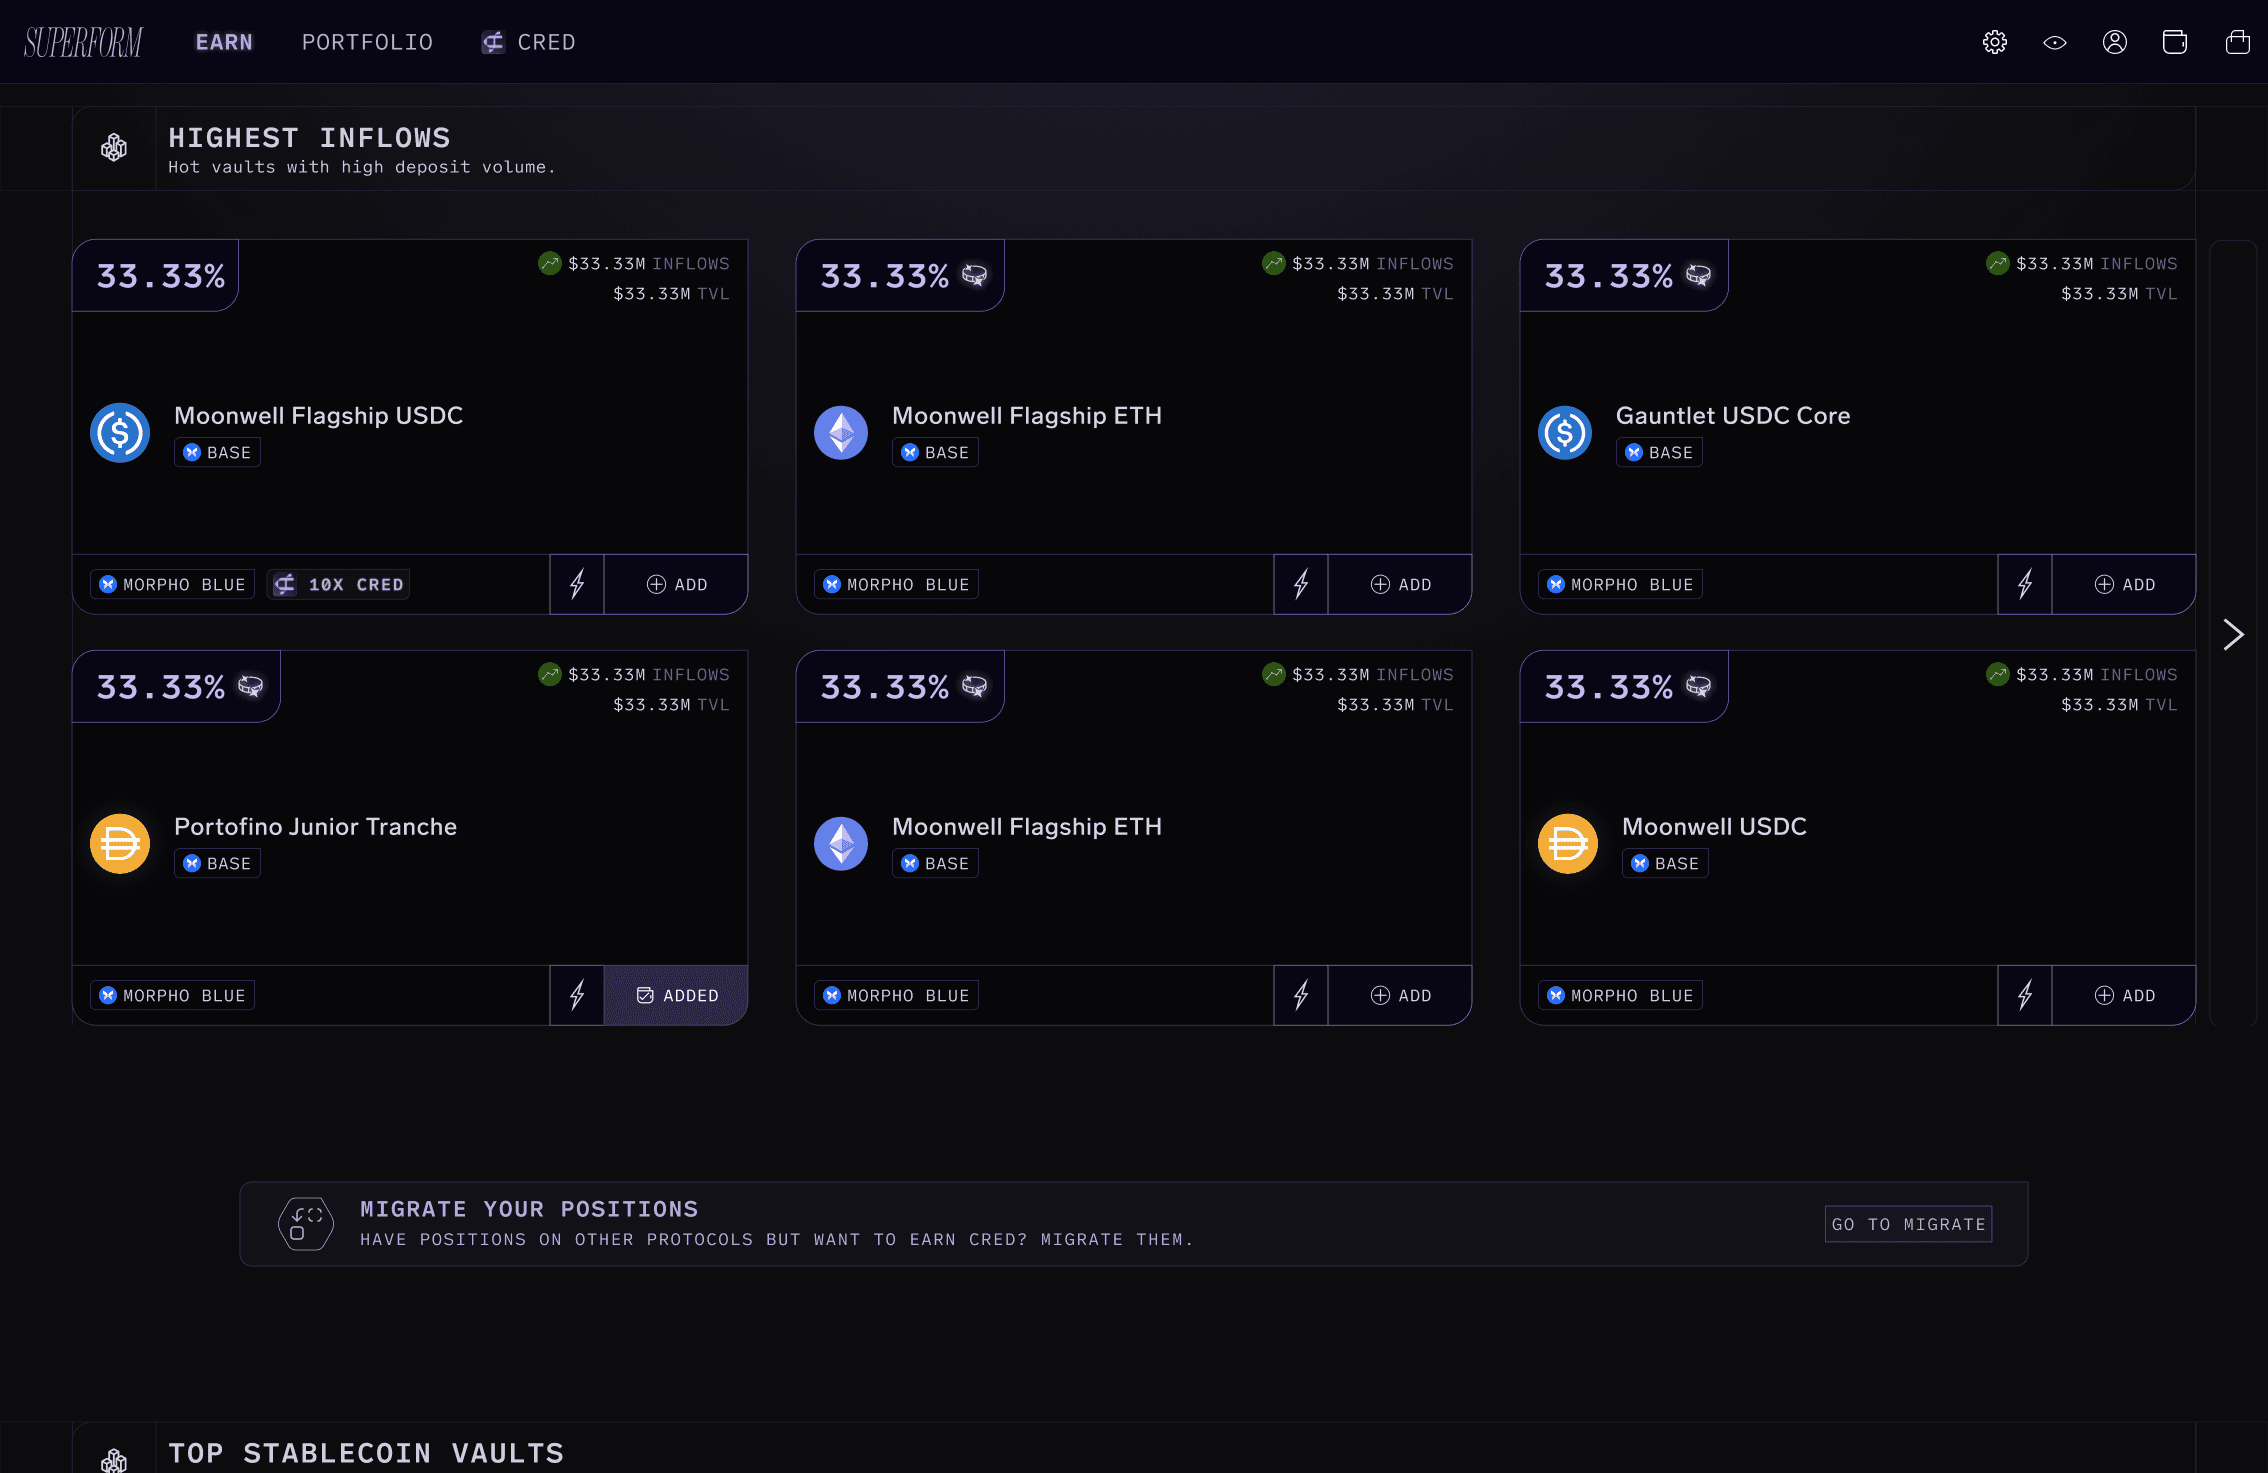Open the user profile icon
This screenshot has height=1473, width=2268.
pos(2114,42)
